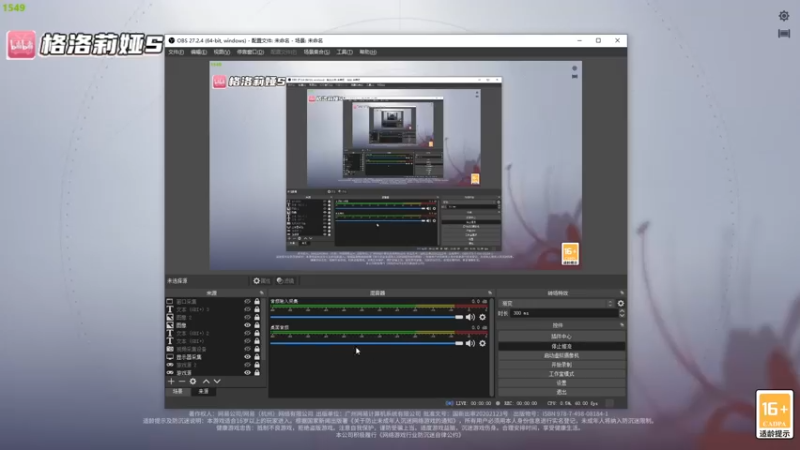The width and height of the screenshot is (800, 450).
Task: Click the overlay gear icon at top right
Action: 784,16
